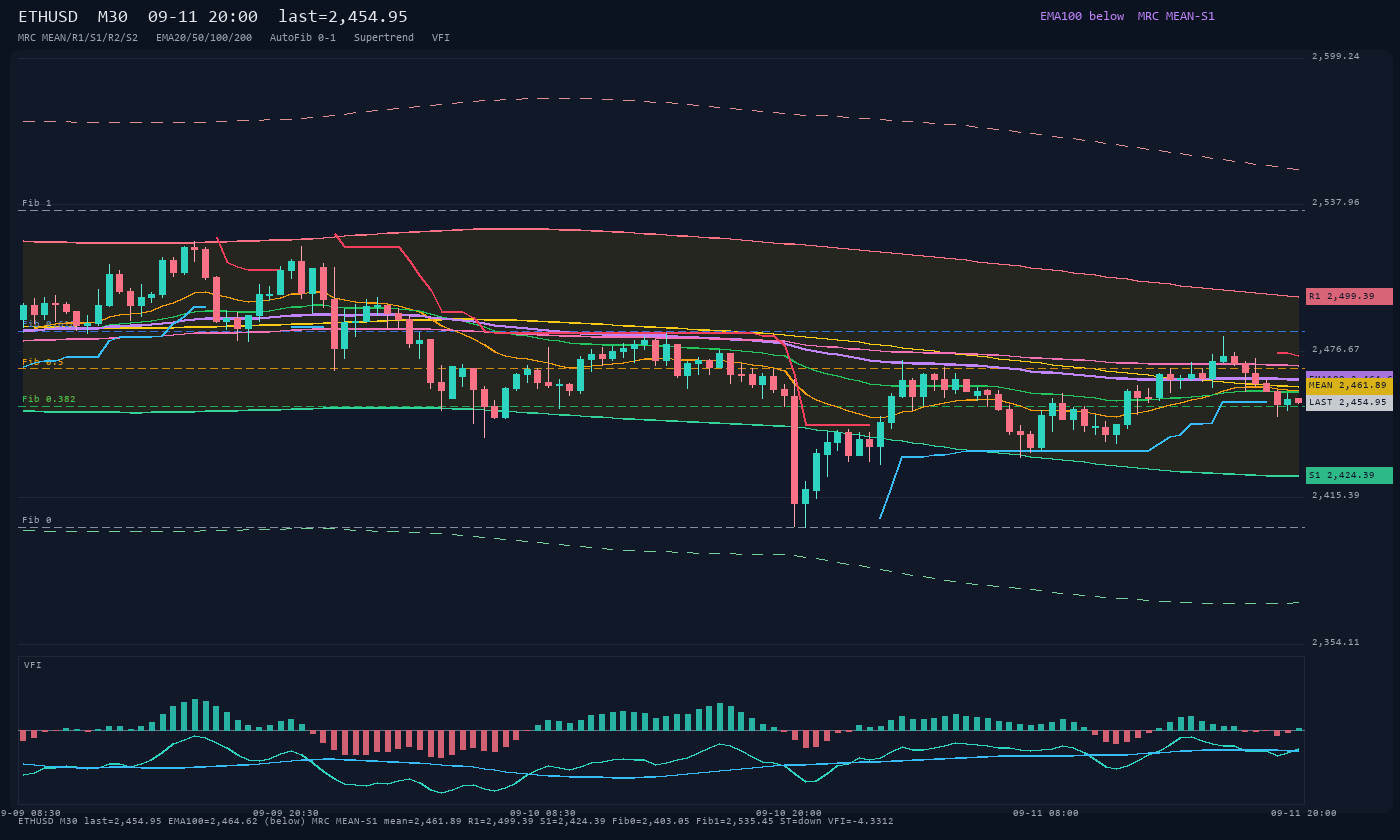Click the M30 timeframe in the title
This screenshot has width=1400, height=840.
pos(113,17)
